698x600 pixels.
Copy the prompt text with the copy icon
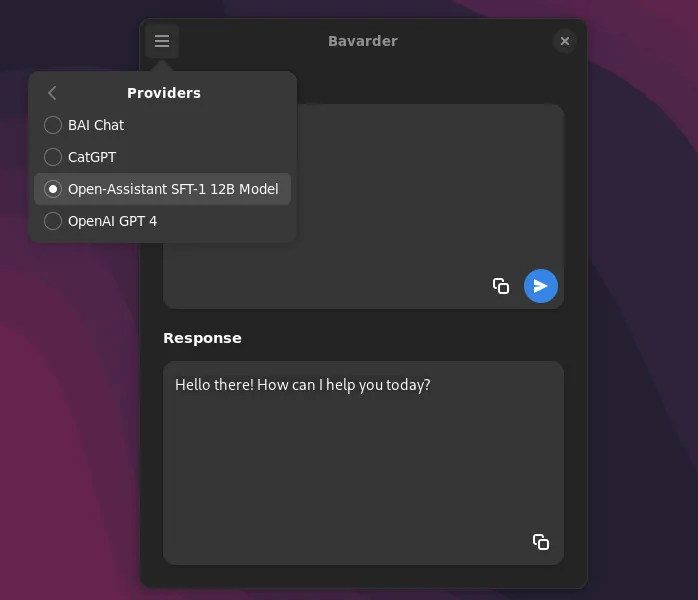(x=501, y=286)
